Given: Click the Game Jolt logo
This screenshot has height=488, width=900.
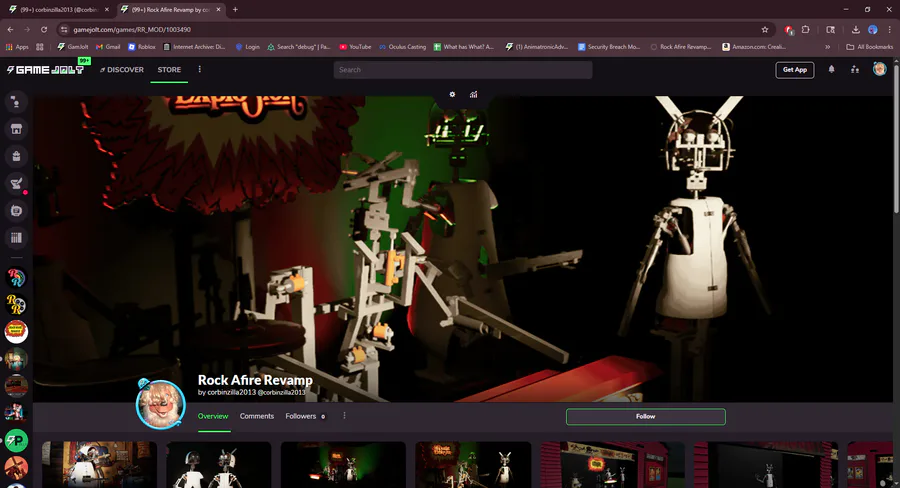Looking at the screenshot, I should click(45, 69).
